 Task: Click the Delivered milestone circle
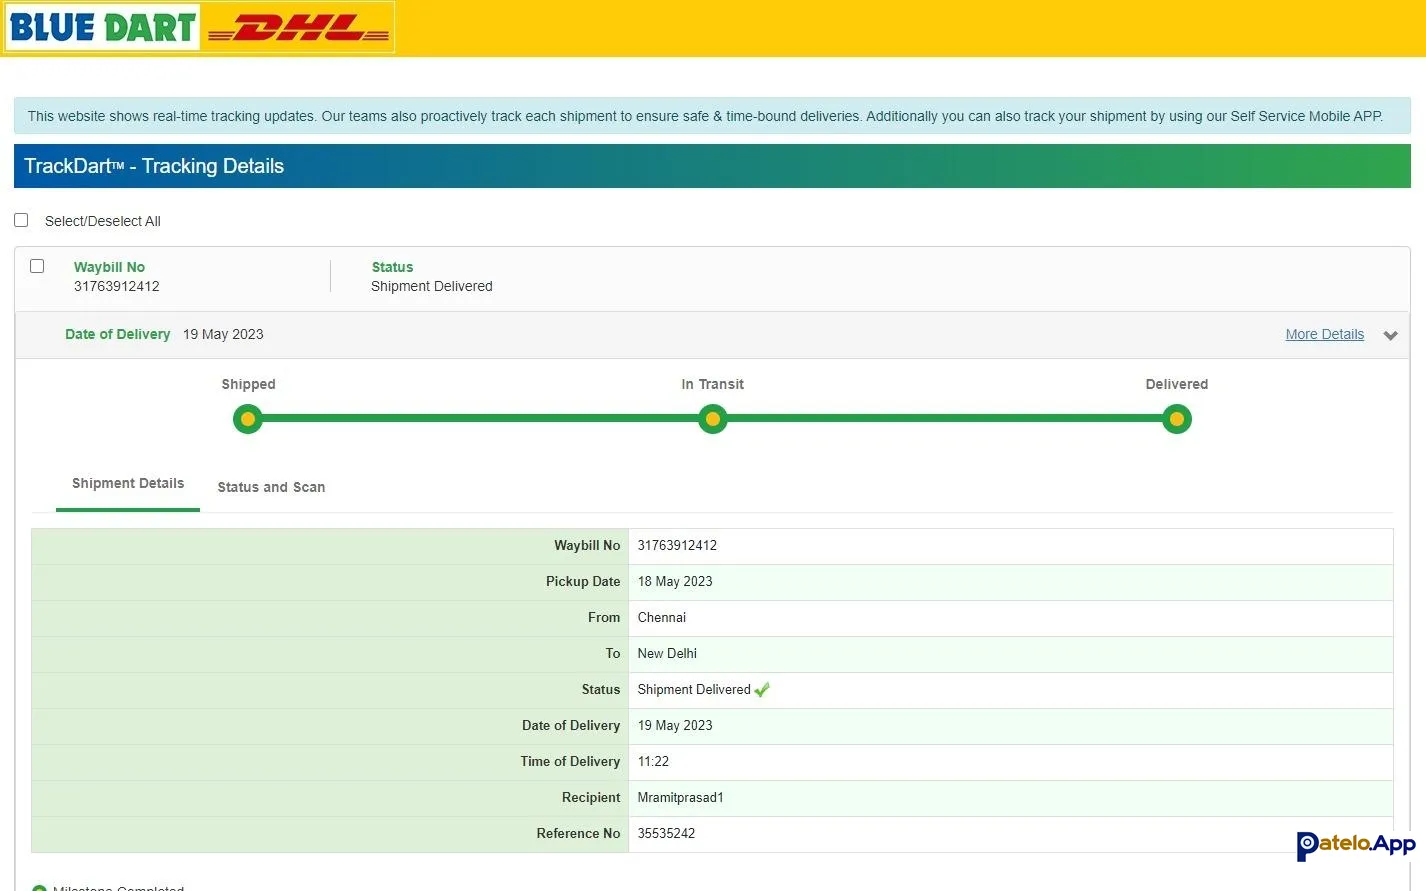[1177, 419]
